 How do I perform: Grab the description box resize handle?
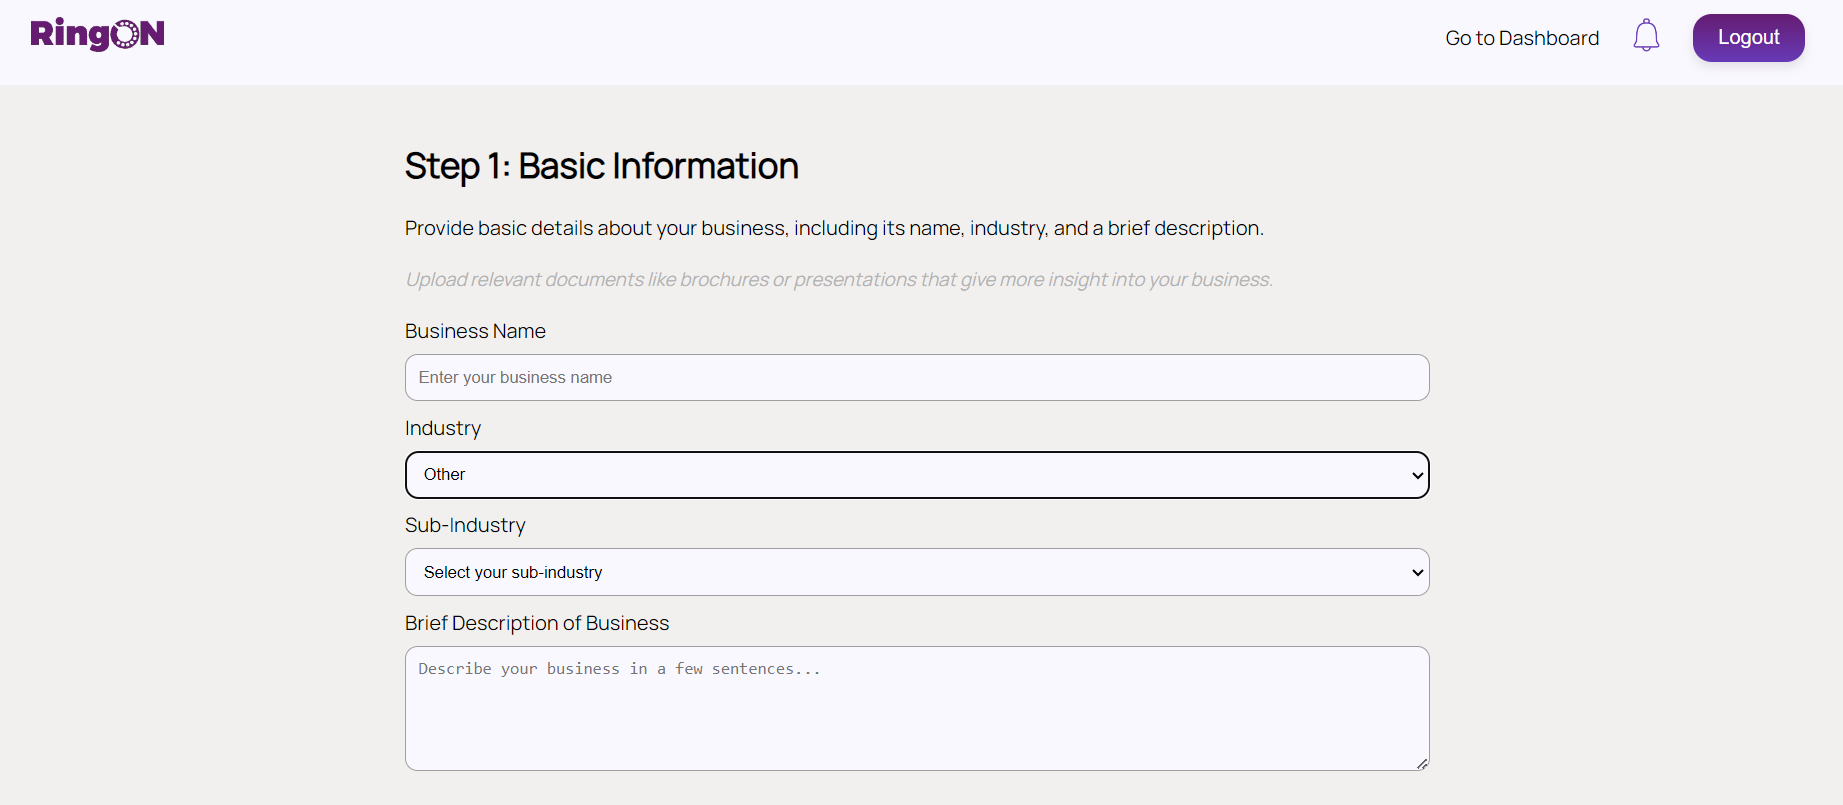[x=1421, y=763]
